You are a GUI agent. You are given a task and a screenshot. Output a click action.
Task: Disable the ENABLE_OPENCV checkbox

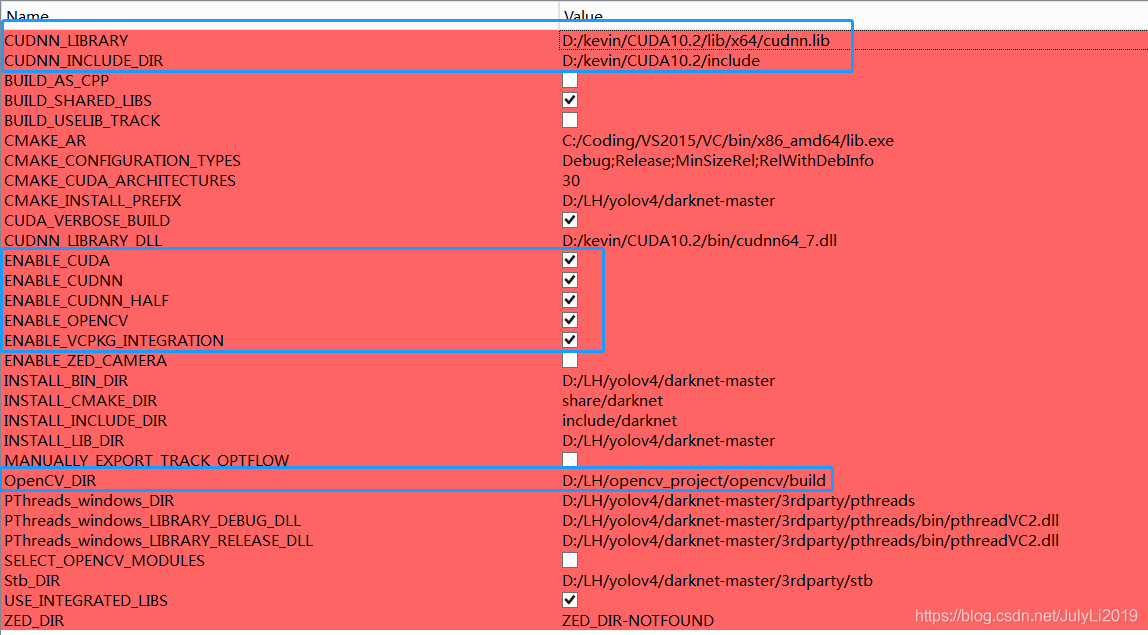tap(570, 320)
